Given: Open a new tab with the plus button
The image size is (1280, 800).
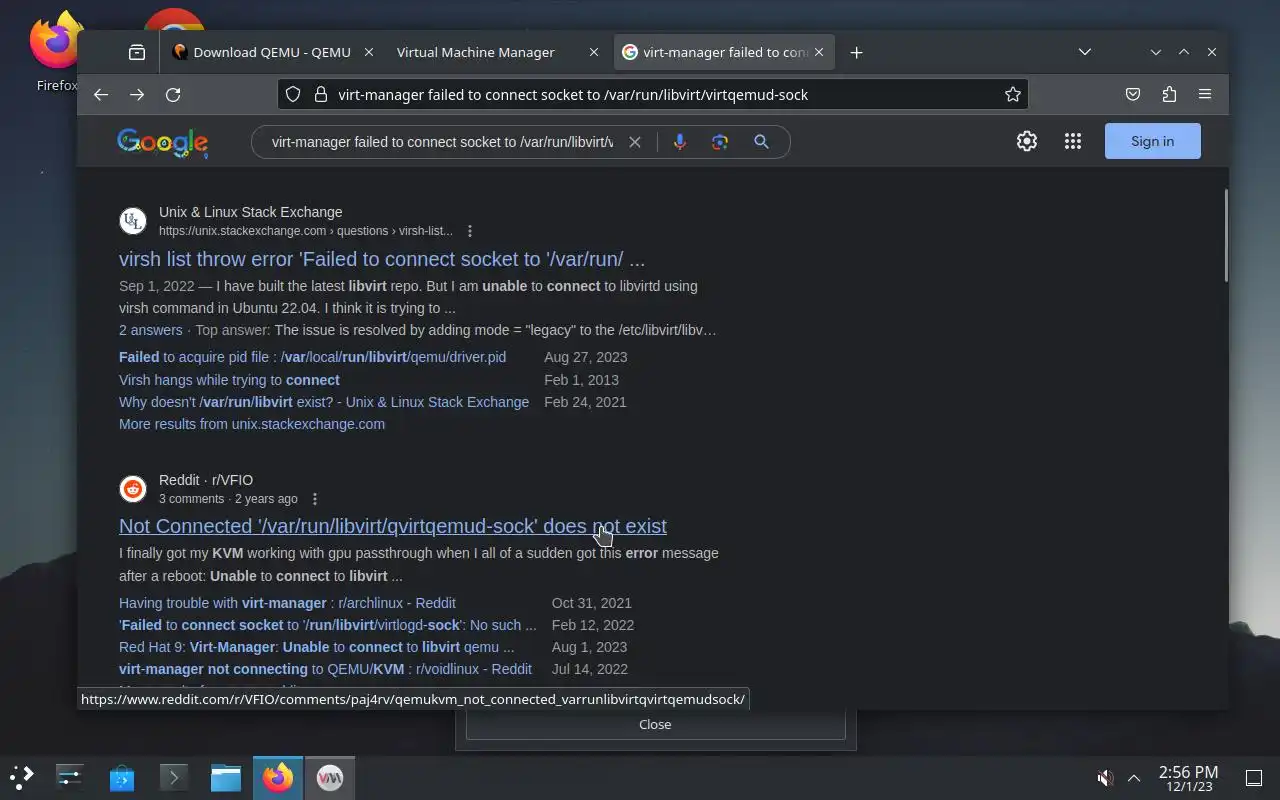Looking at the screenshot, I should pyautogui.click(x=856, y=52).
